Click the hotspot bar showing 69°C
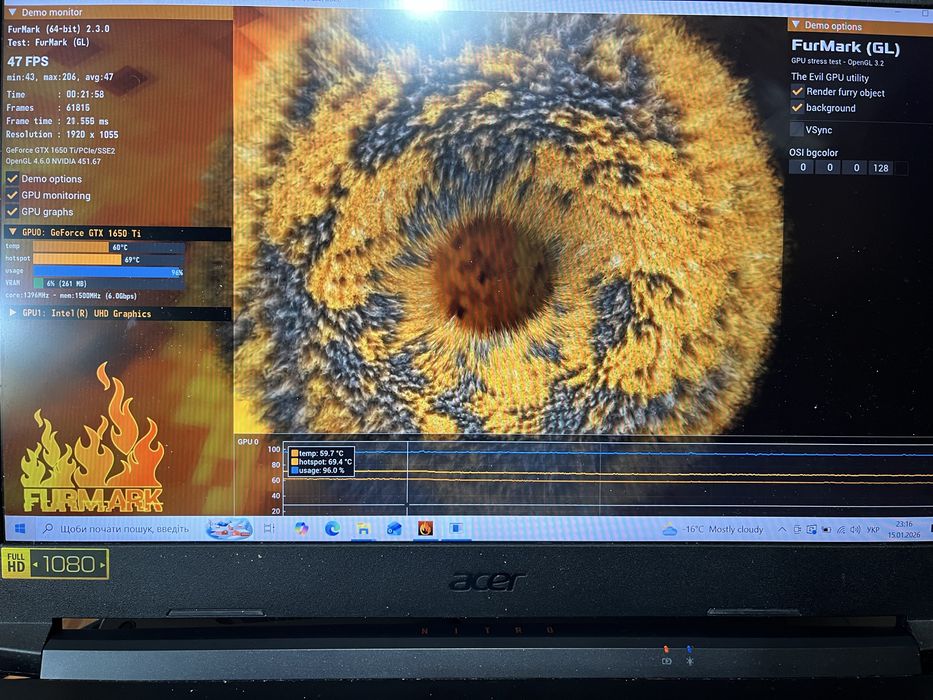The image size is (933, 700). (x=108, y=260)
